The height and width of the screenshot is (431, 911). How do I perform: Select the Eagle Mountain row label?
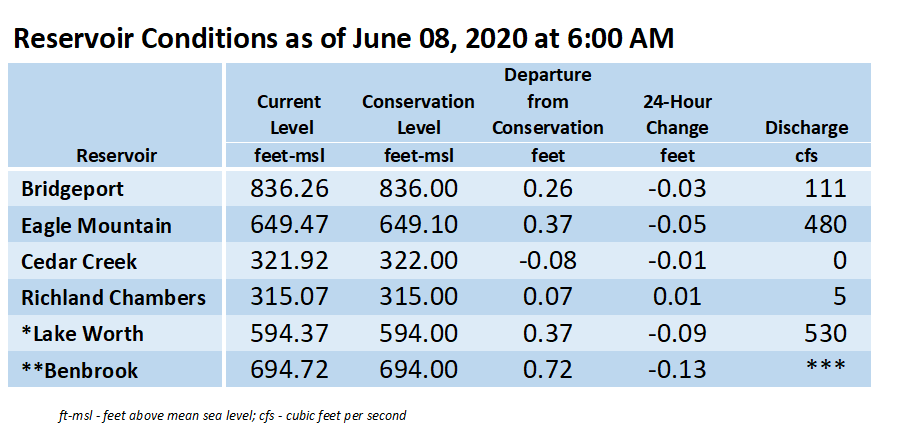tap(96, 225)
